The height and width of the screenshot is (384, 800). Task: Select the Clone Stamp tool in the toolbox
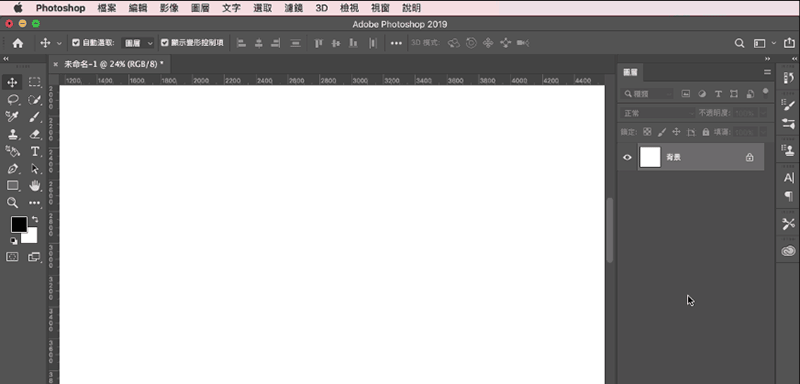[12, 135]
